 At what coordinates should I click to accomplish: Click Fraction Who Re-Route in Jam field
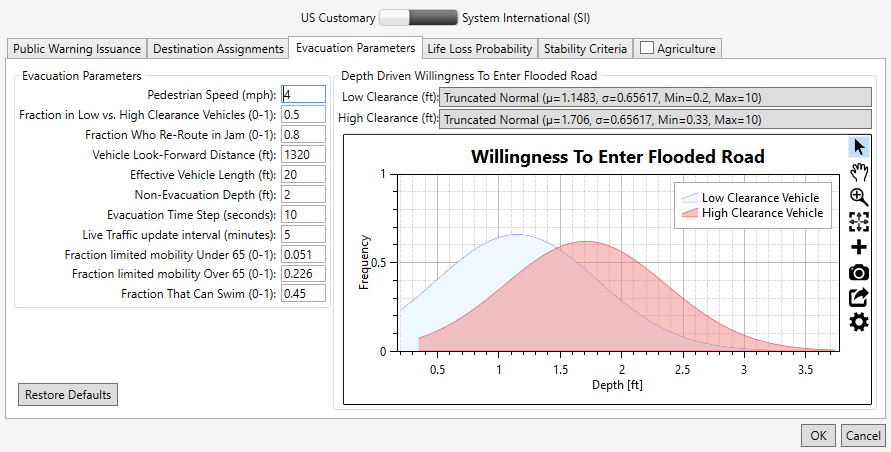click(x=303, y=134)
